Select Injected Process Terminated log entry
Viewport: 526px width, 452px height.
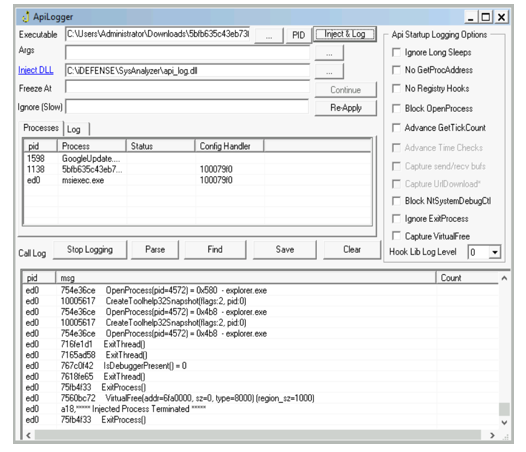tap(261, 409)
